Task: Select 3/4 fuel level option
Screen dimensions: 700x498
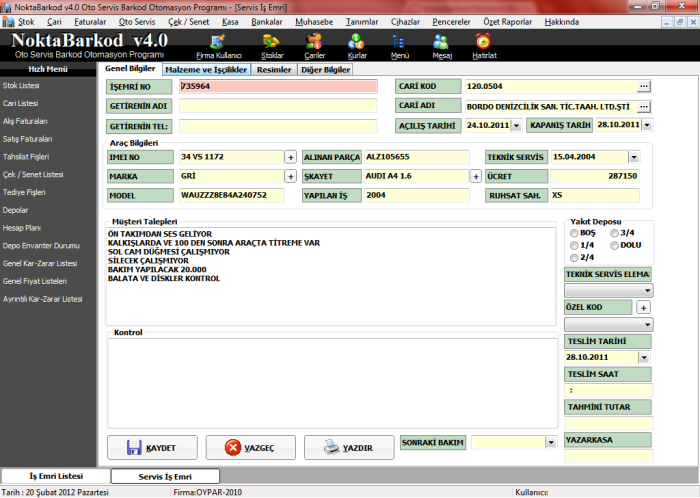Action: 615,233
